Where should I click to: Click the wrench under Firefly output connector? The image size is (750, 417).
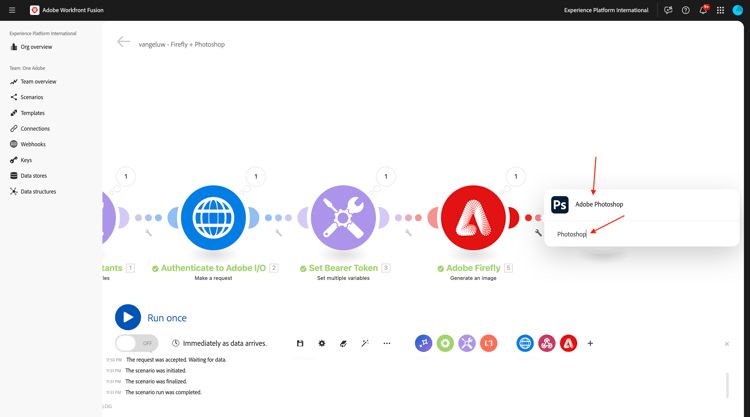click(538, 233)
